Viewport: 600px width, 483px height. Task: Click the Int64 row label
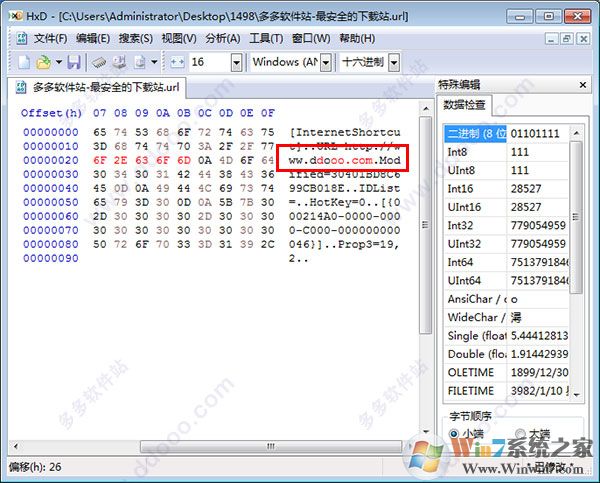point(460,262)
